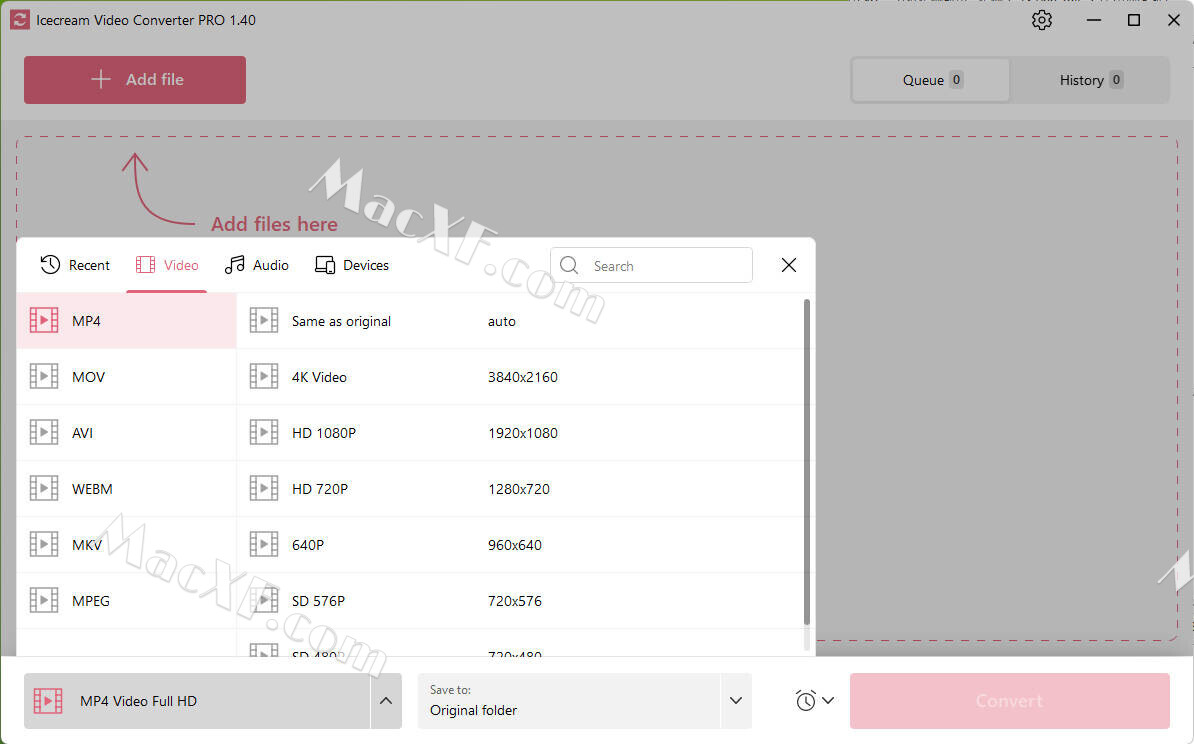The image size is (1194, 744).
Task: Switch to the Recent tab
Action: tap(75, 265)
